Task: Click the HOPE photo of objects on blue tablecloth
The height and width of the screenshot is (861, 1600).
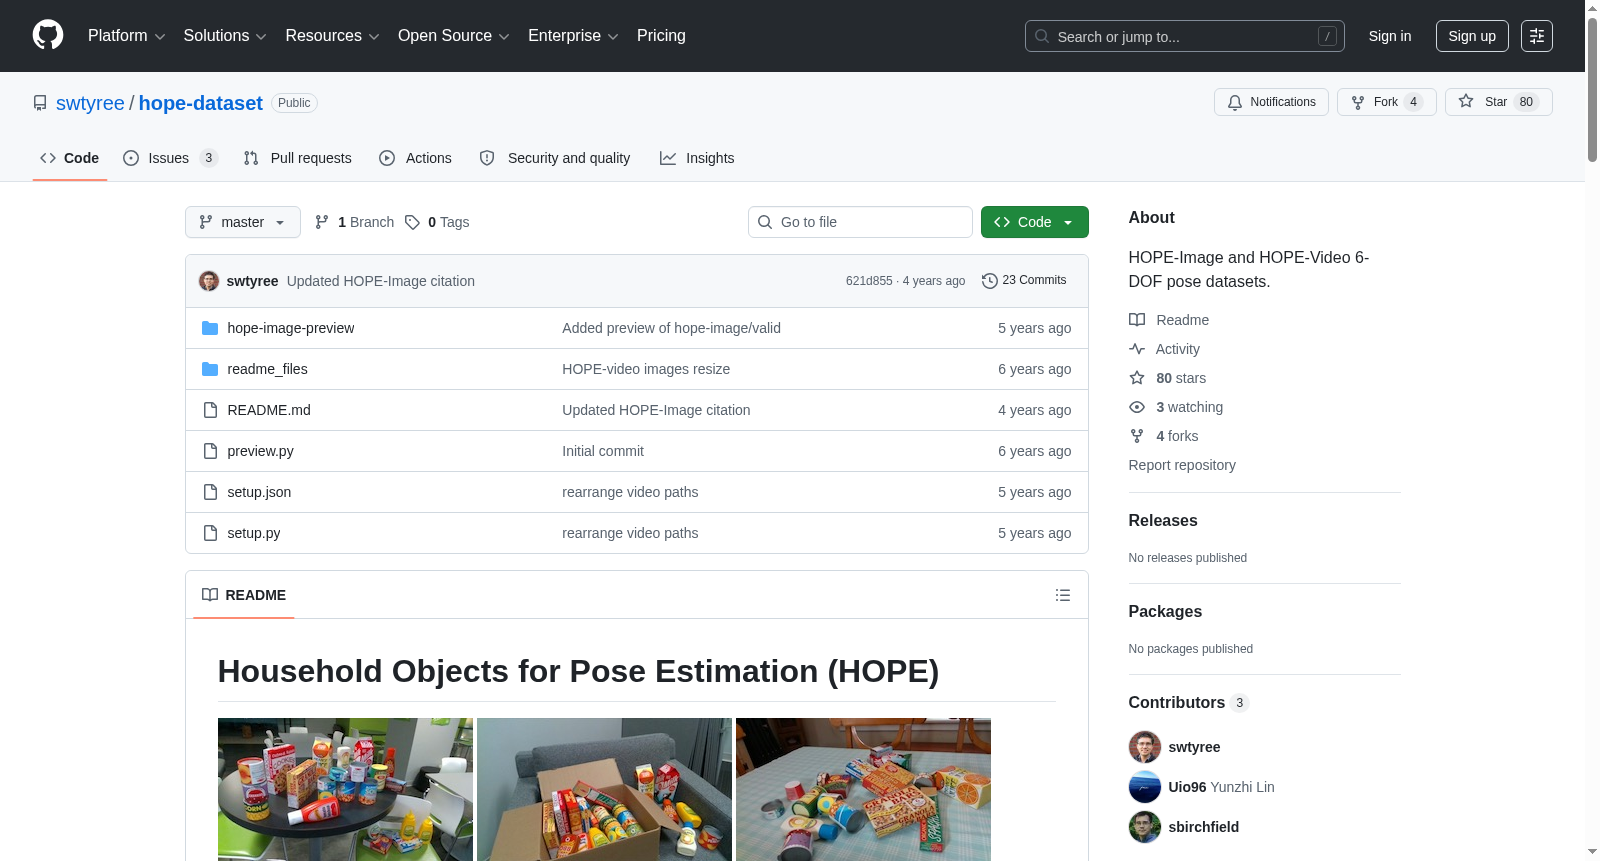Action: point(863,789)
